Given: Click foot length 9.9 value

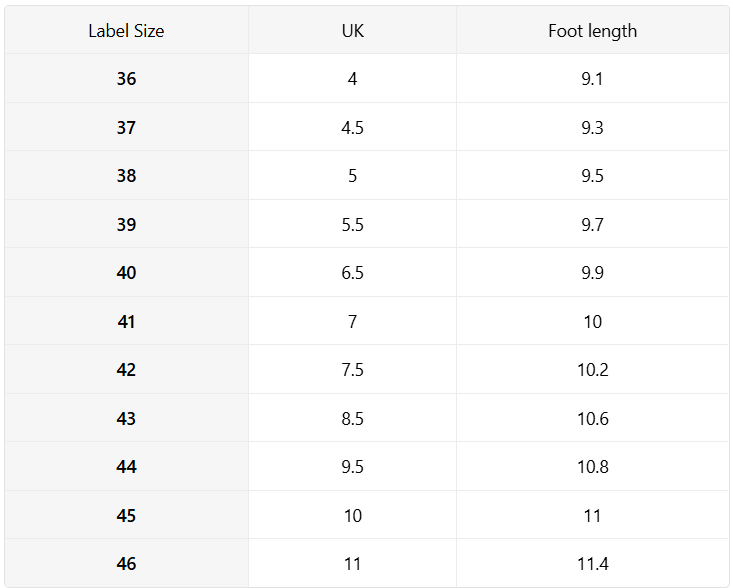Looking at the screenshot, I should point(592,272).
